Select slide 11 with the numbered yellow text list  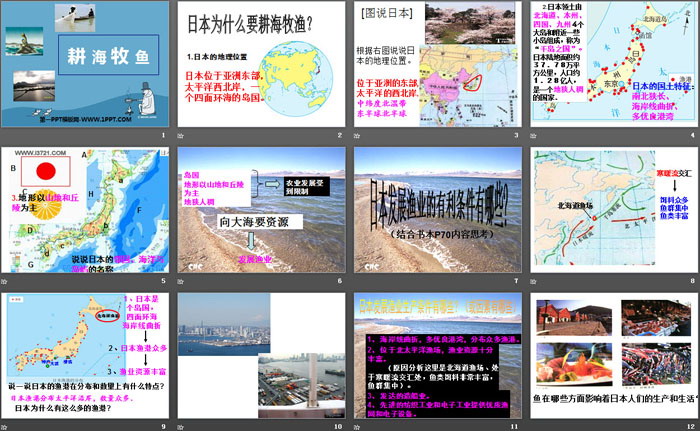tap(438, 355)
